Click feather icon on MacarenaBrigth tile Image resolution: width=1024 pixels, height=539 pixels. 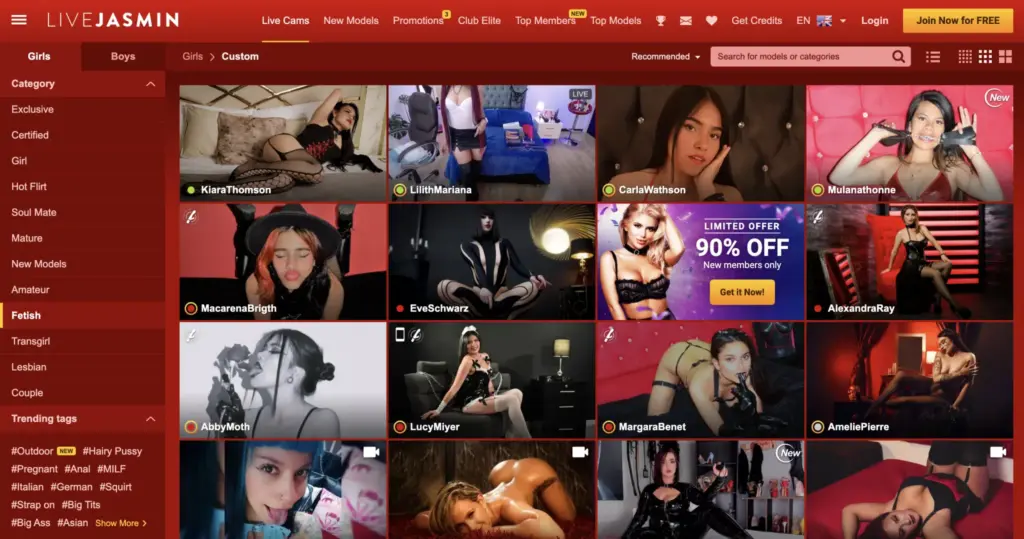(191, 216)
